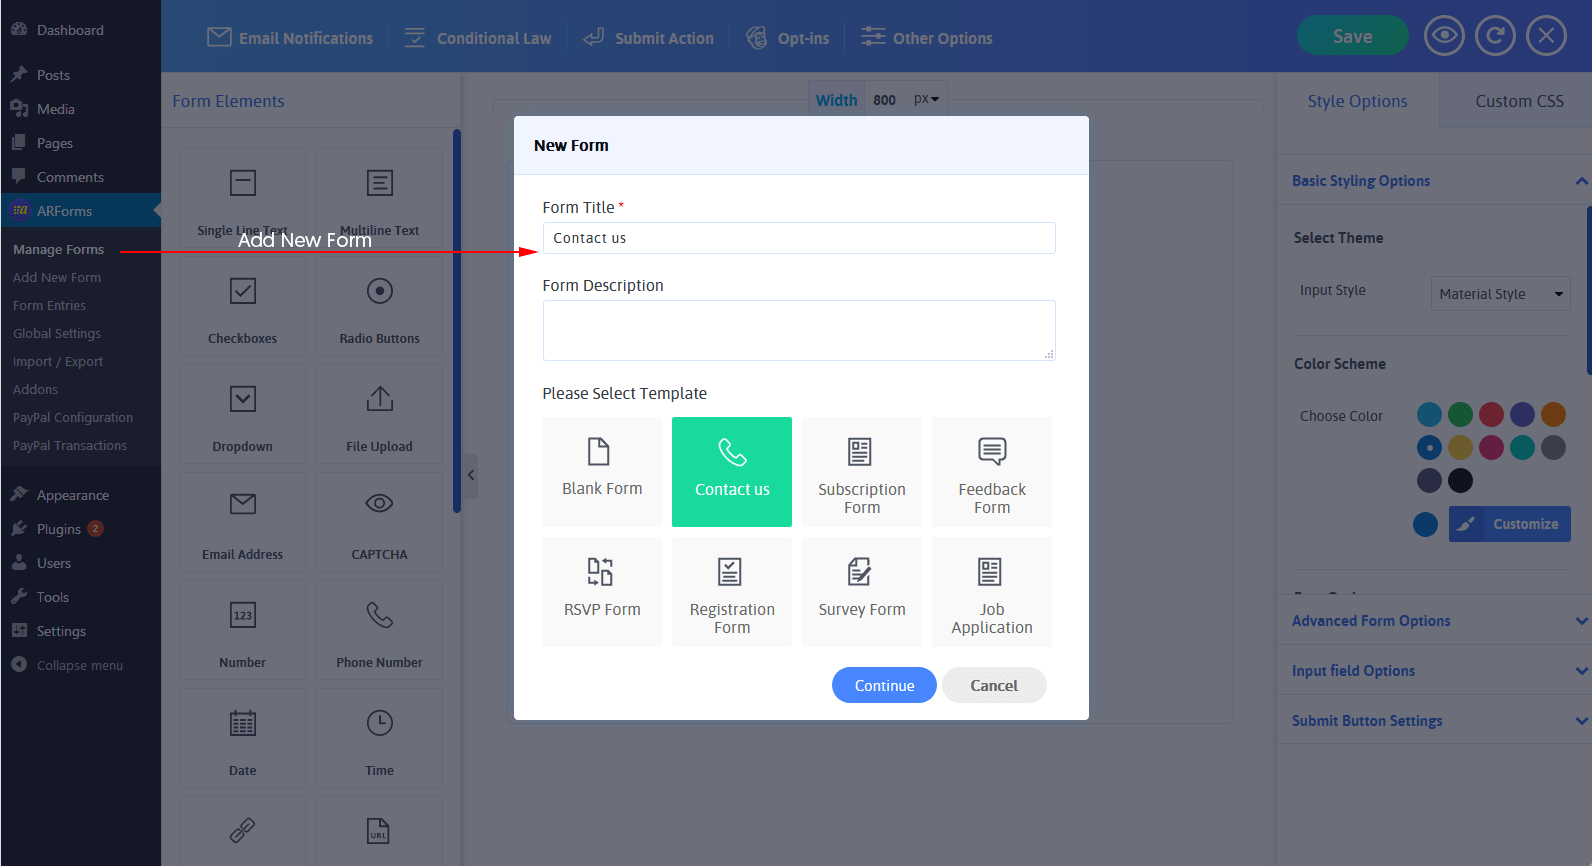Switch to the Custom CSS tab
The image size is (1592, 866).
point(1518,101)
